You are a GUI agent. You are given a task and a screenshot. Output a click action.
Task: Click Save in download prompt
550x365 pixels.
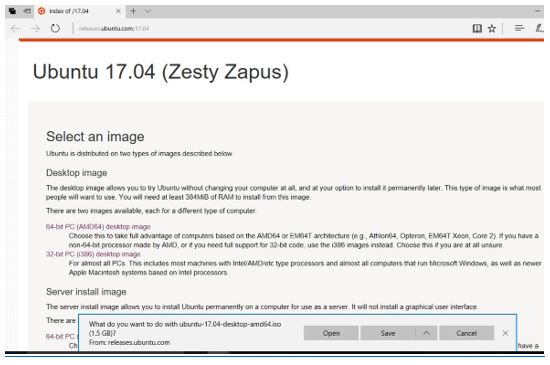point(388,333)
